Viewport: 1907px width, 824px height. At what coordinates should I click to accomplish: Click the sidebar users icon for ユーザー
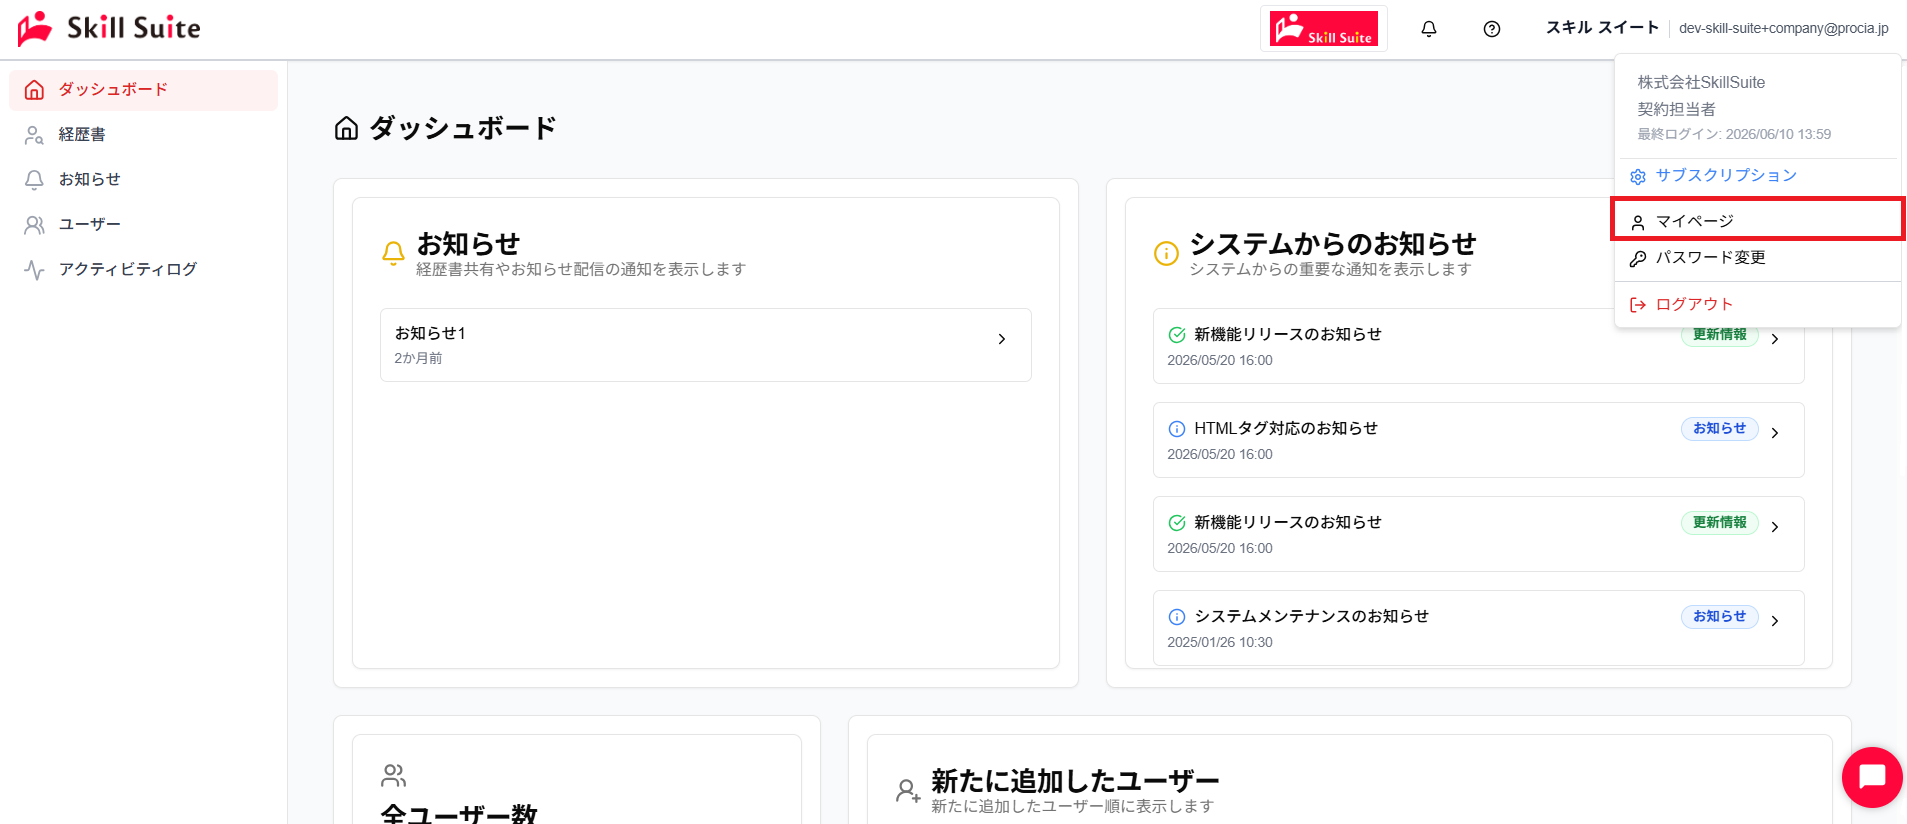click(x=34, y=225)
